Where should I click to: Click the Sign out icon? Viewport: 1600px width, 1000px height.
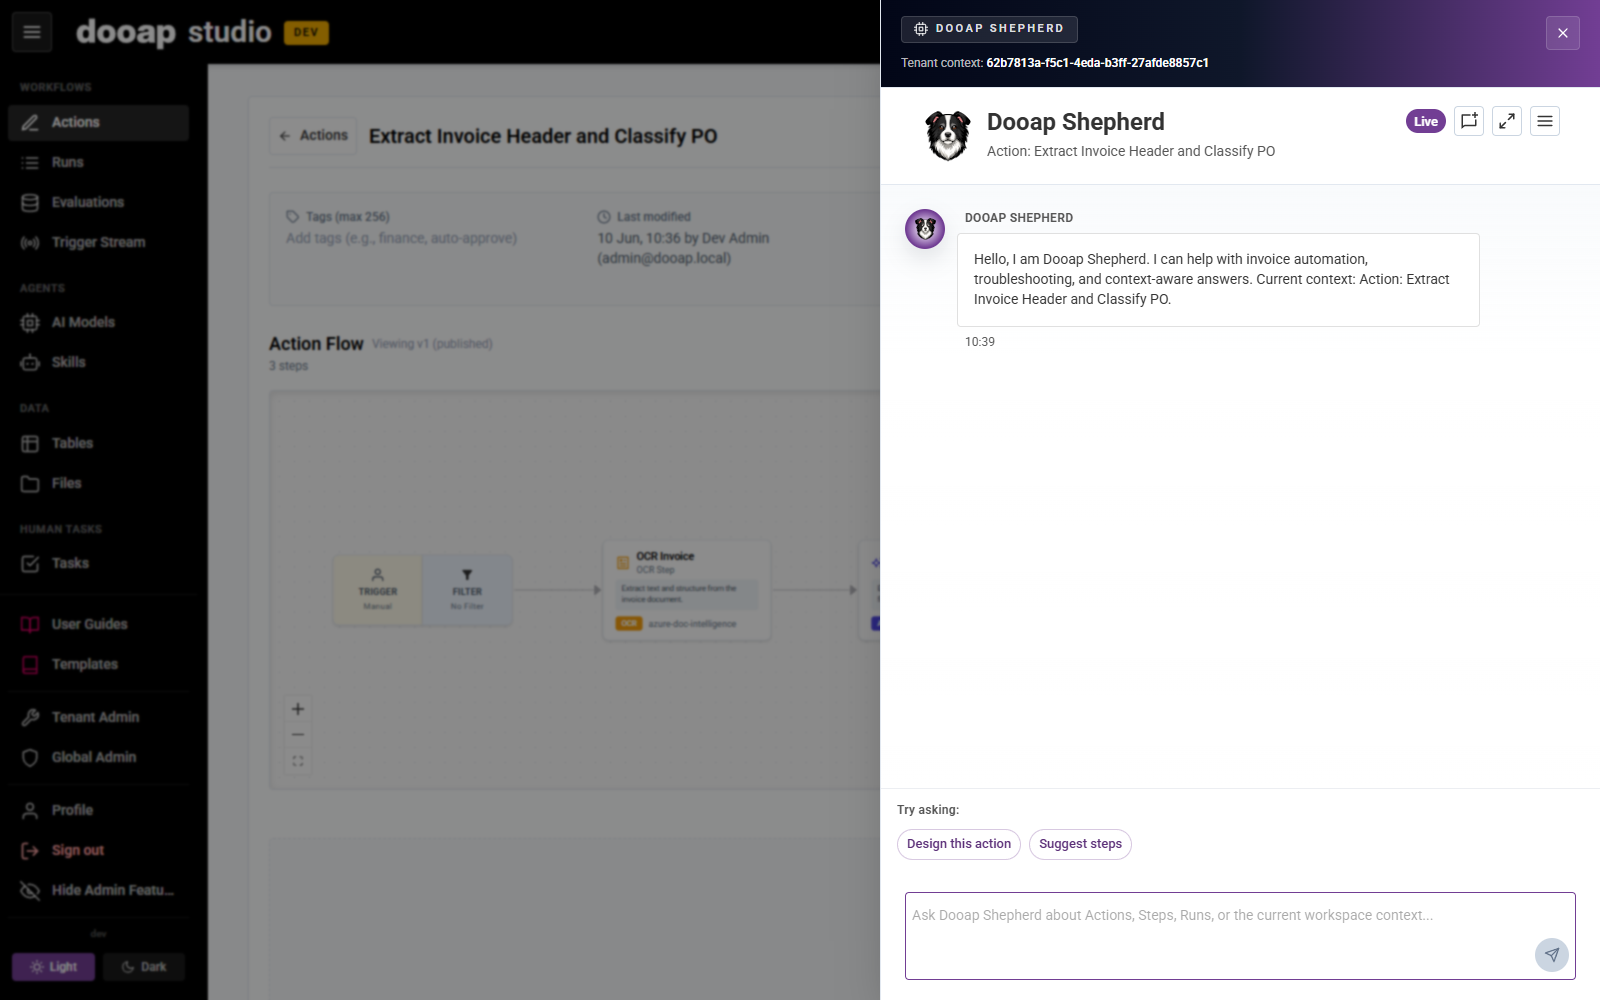point(30,850)
